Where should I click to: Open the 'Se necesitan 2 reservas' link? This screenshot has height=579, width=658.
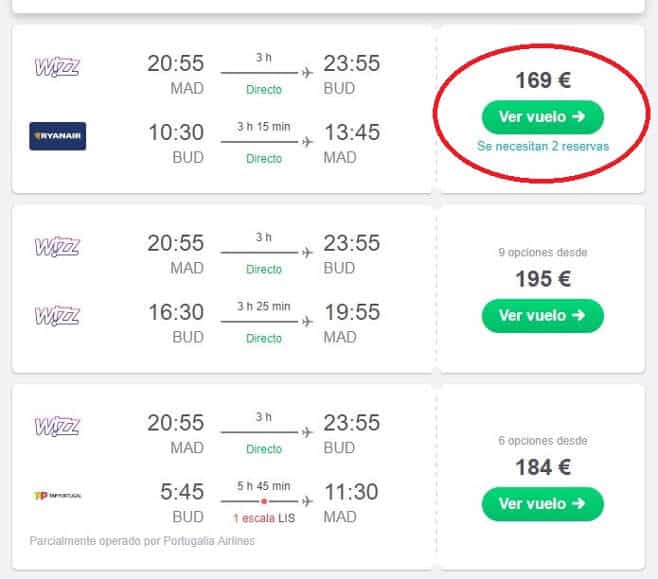pos(543,147)
